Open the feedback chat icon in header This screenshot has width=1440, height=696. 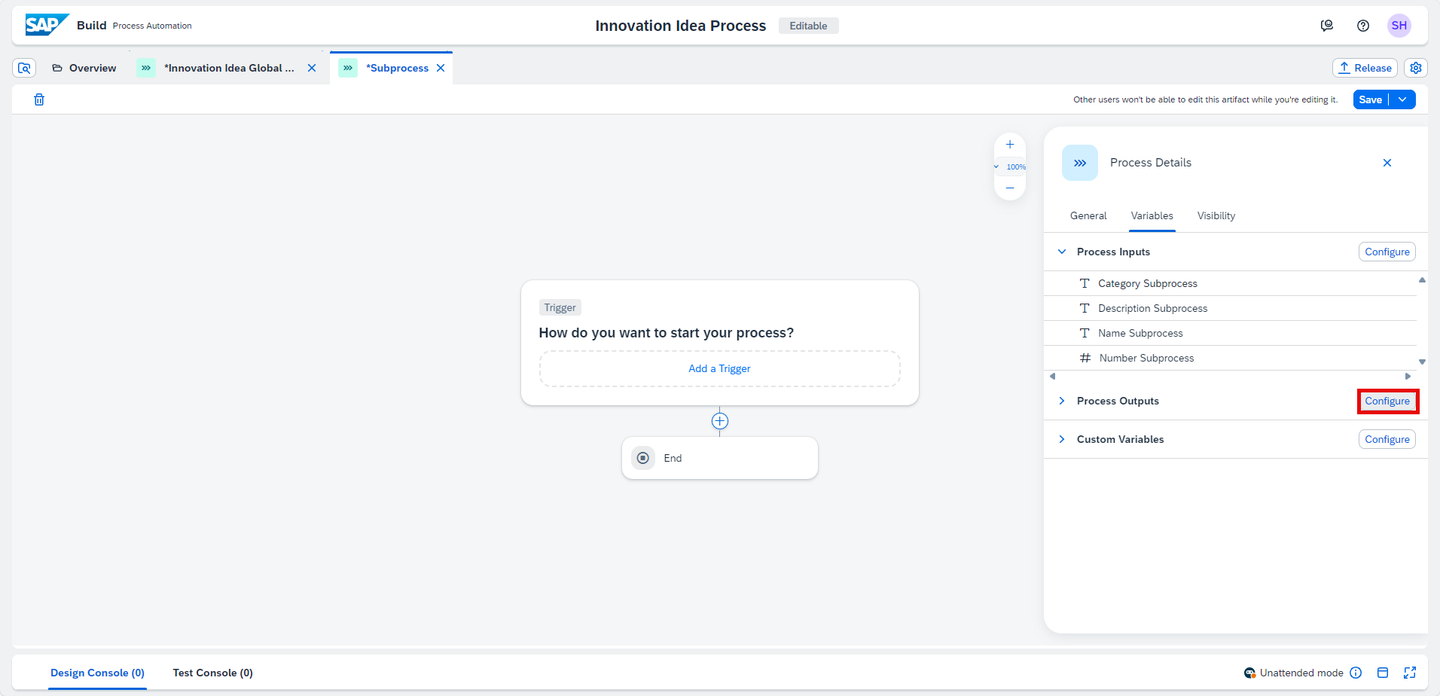point(1327,26)
